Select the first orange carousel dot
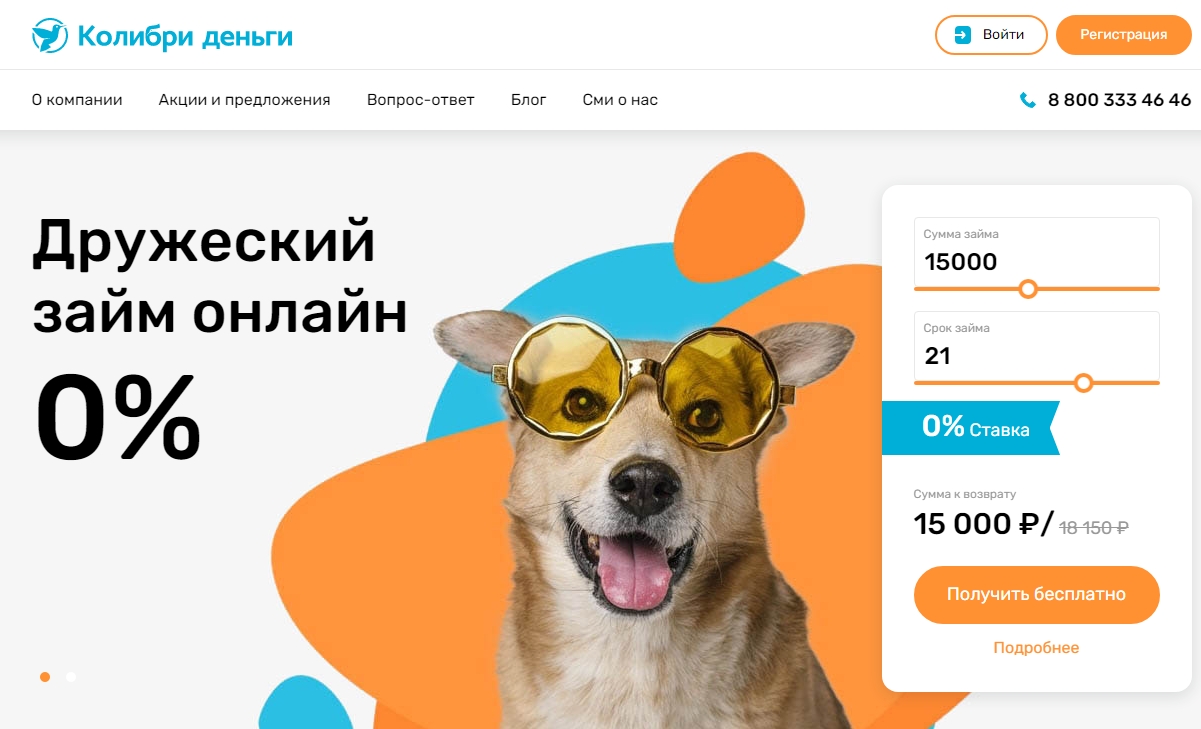 click(45, 677)
